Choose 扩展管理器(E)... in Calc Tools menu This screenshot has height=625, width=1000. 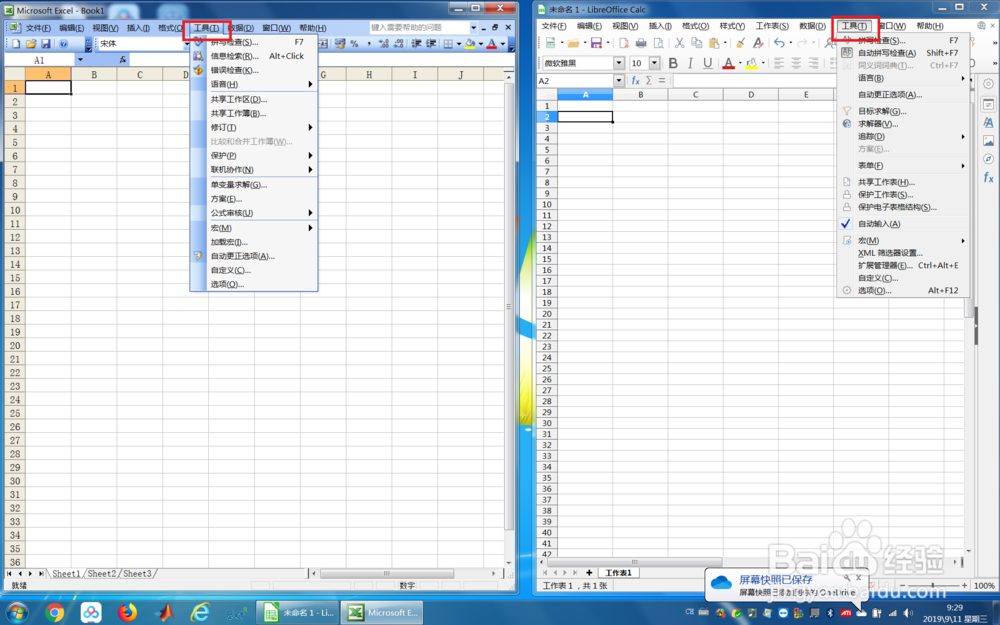point(903,265)
